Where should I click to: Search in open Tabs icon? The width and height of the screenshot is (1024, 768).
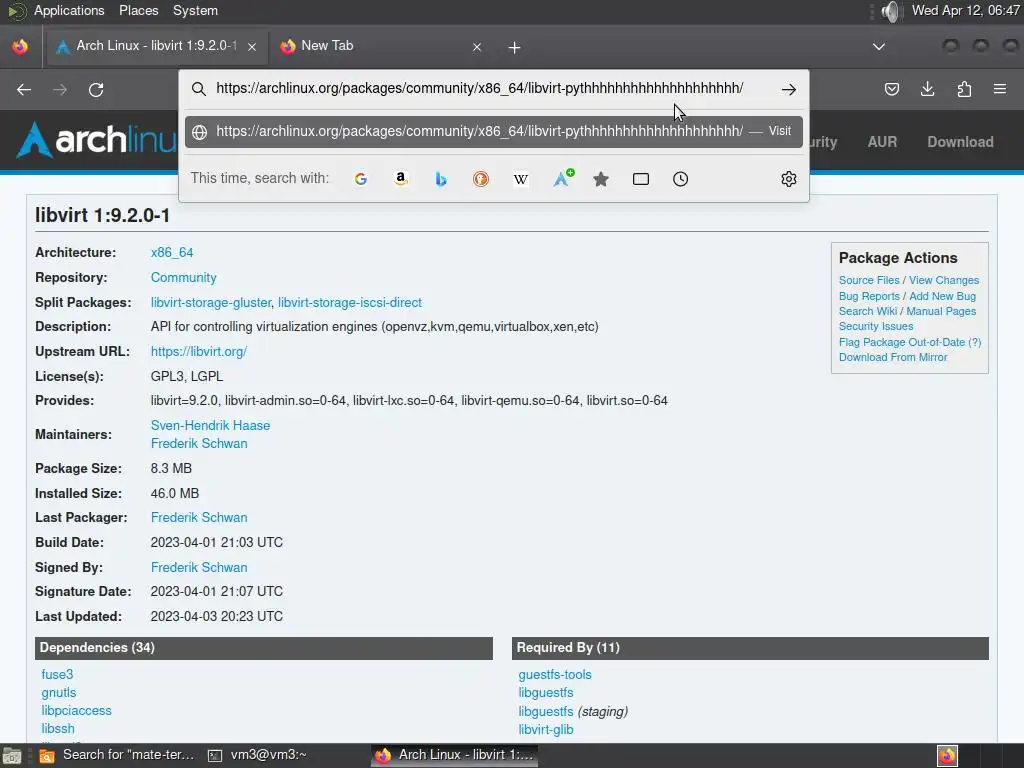(x=641, y=179)
